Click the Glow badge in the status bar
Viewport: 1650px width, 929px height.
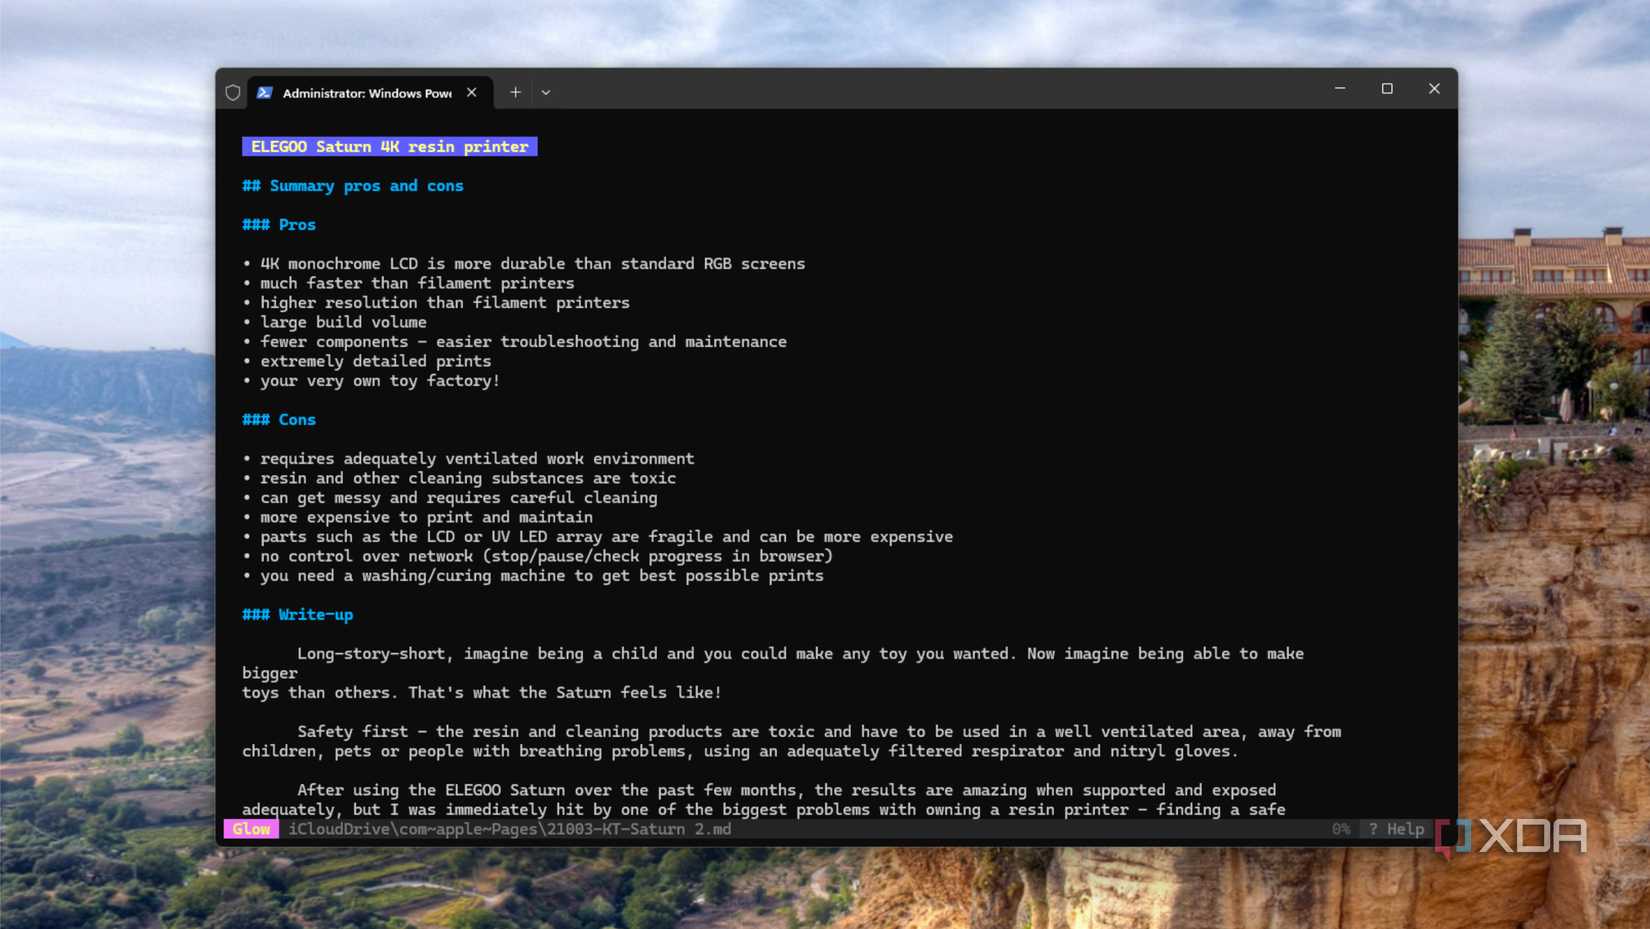pyautogui.click(x=251, y=828)
